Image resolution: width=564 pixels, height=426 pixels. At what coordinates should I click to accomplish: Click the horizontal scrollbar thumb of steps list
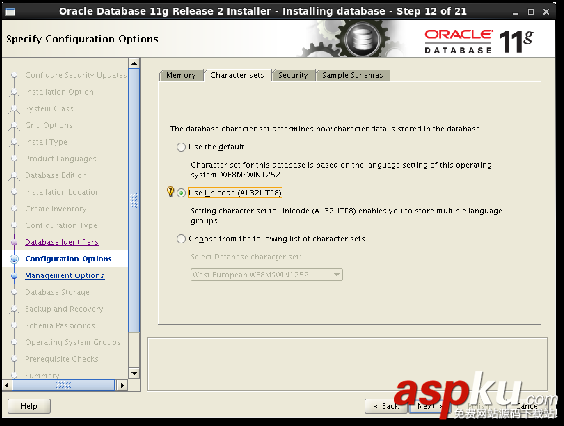64,385
